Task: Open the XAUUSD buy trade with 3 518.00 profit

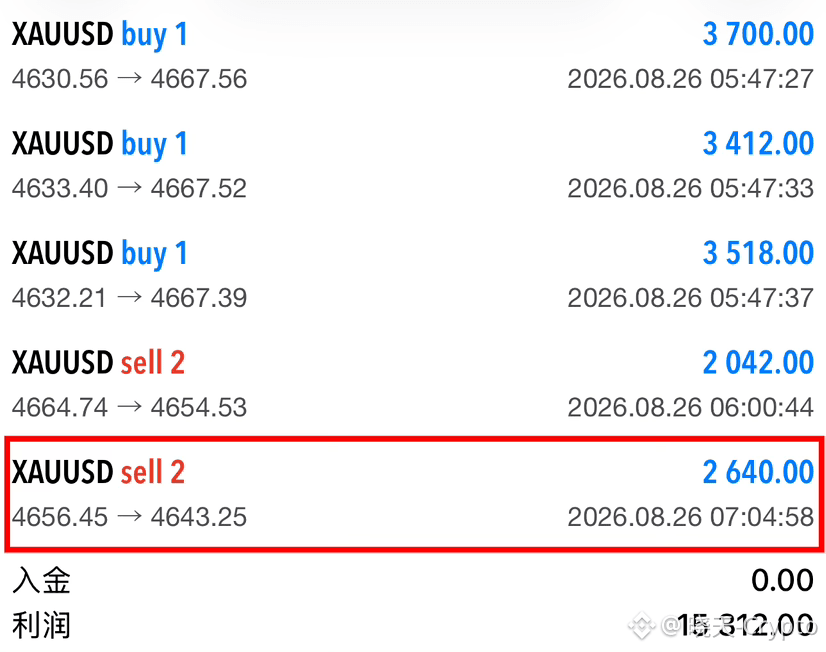Action: pyautogui.click(x=413, y=275)
